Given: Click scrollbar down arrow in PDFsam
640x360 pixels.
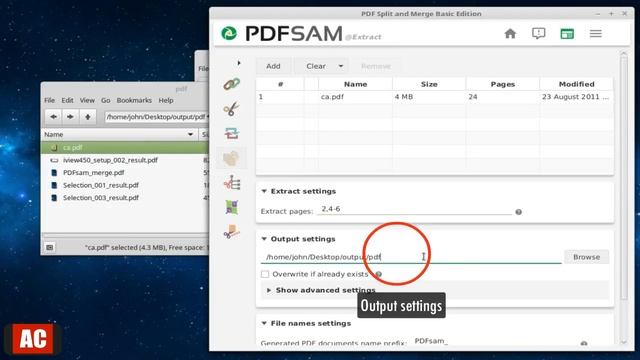Looking at the screenshot, I should coord(623,343).
